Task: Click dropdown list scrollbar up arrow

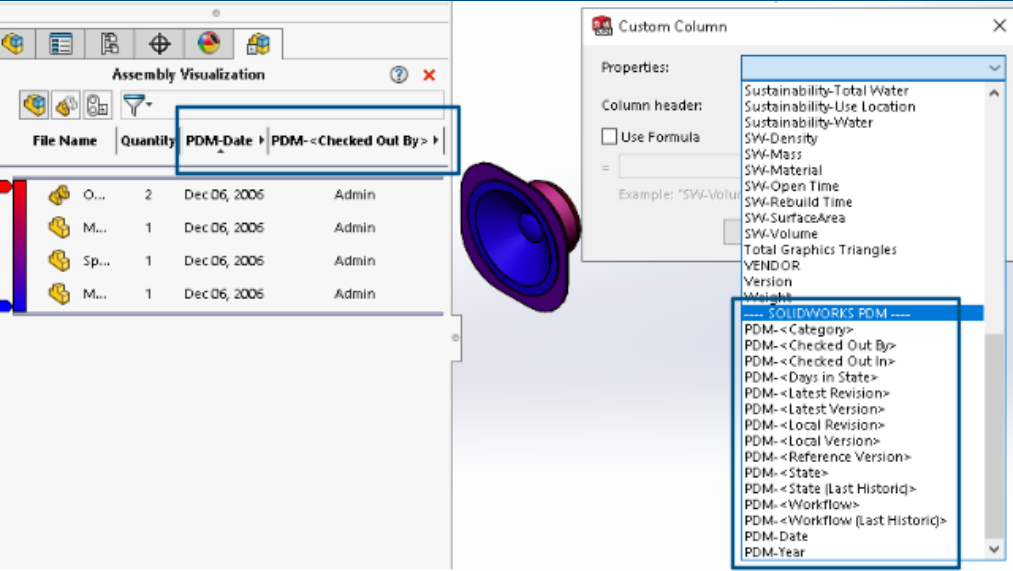Action: (x=994, y=94)
